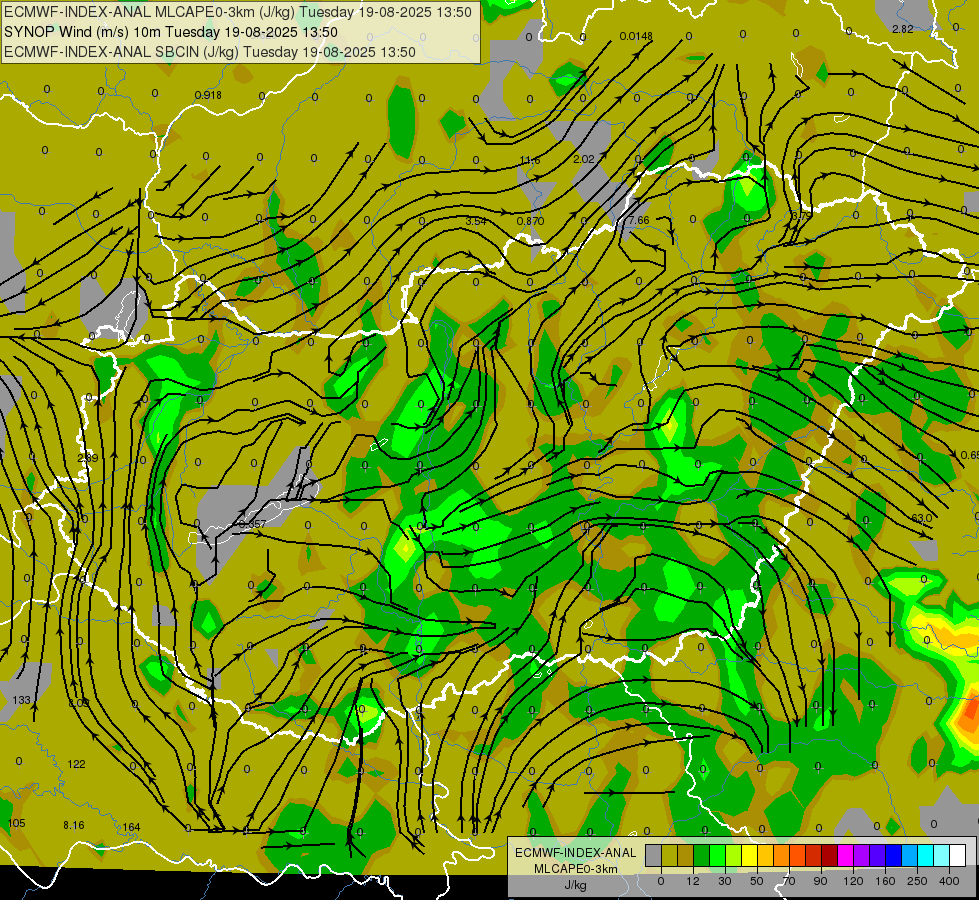979x900 pixels.
Task: Click the bright green legend swatch
Action: point(718,855)
